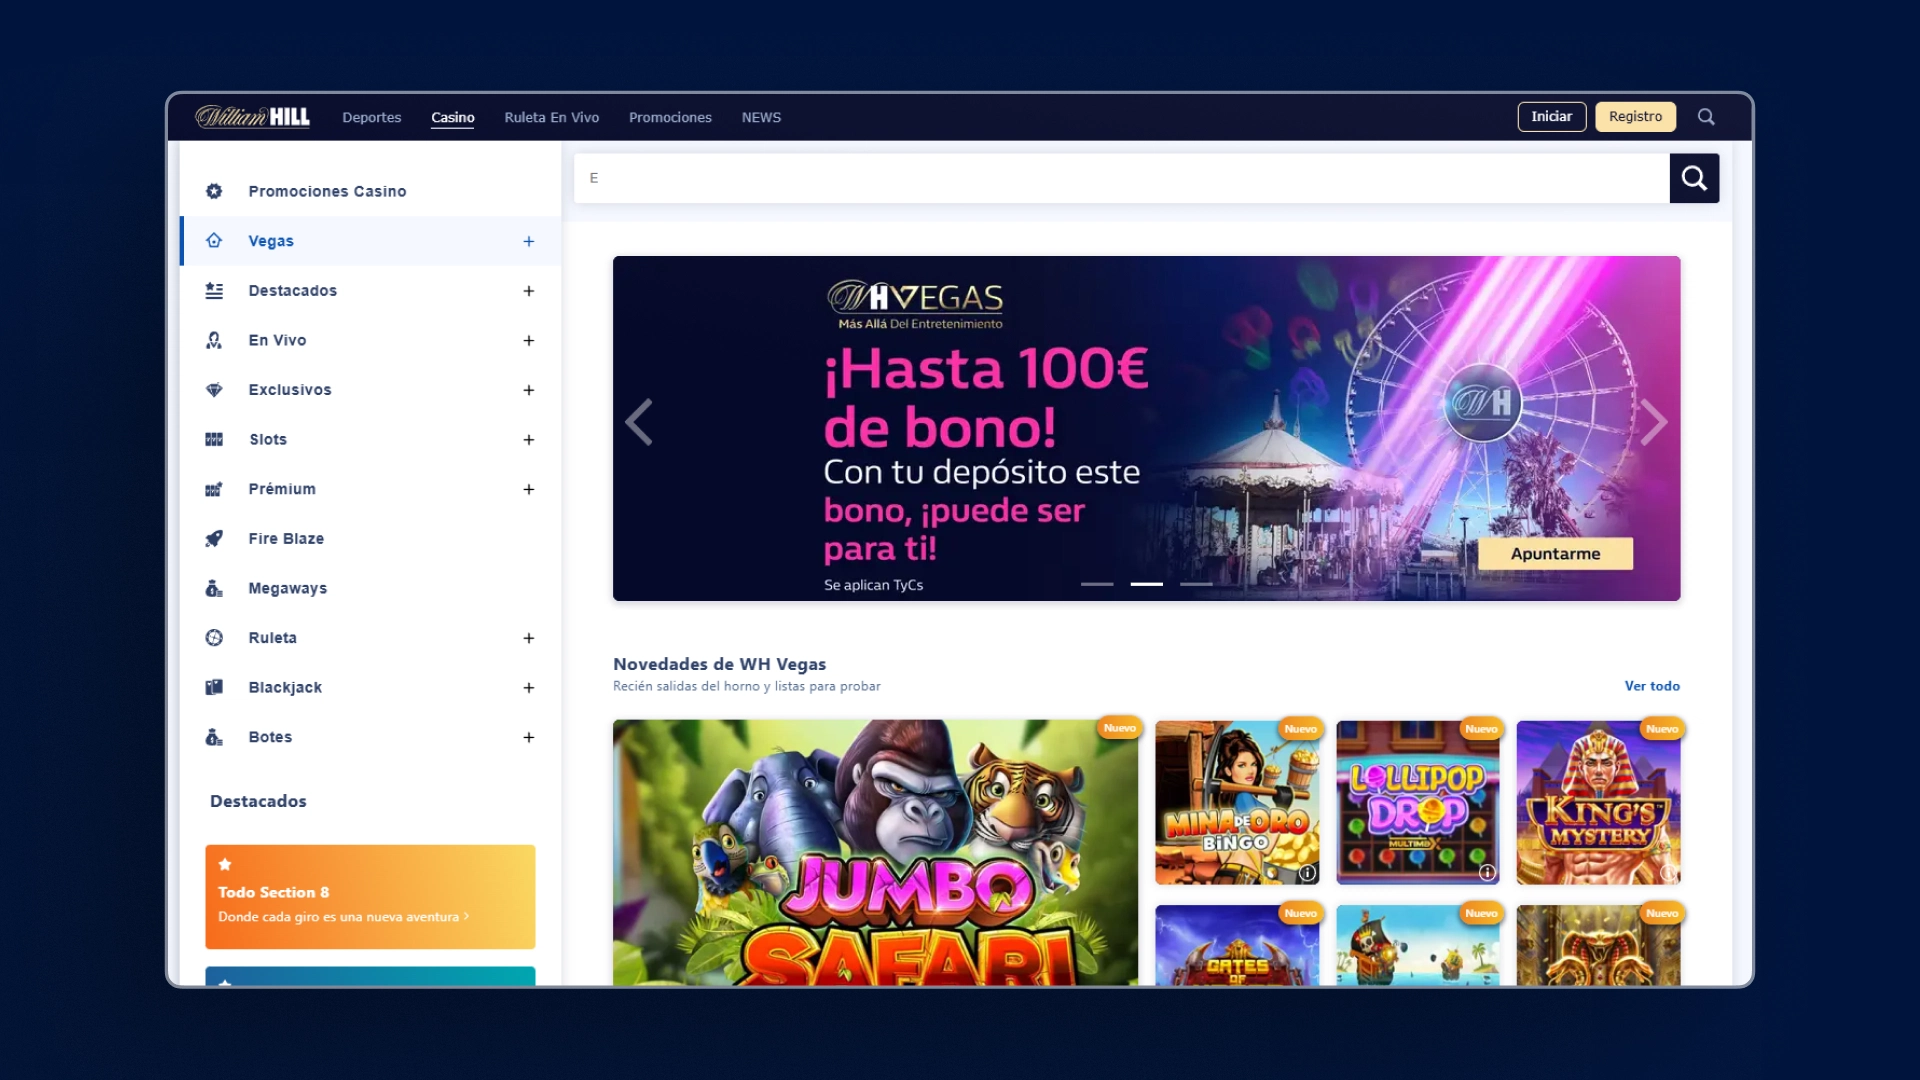Expand the Blackjack menu section
The image size is (1920, 1080).
pos(529,687)
